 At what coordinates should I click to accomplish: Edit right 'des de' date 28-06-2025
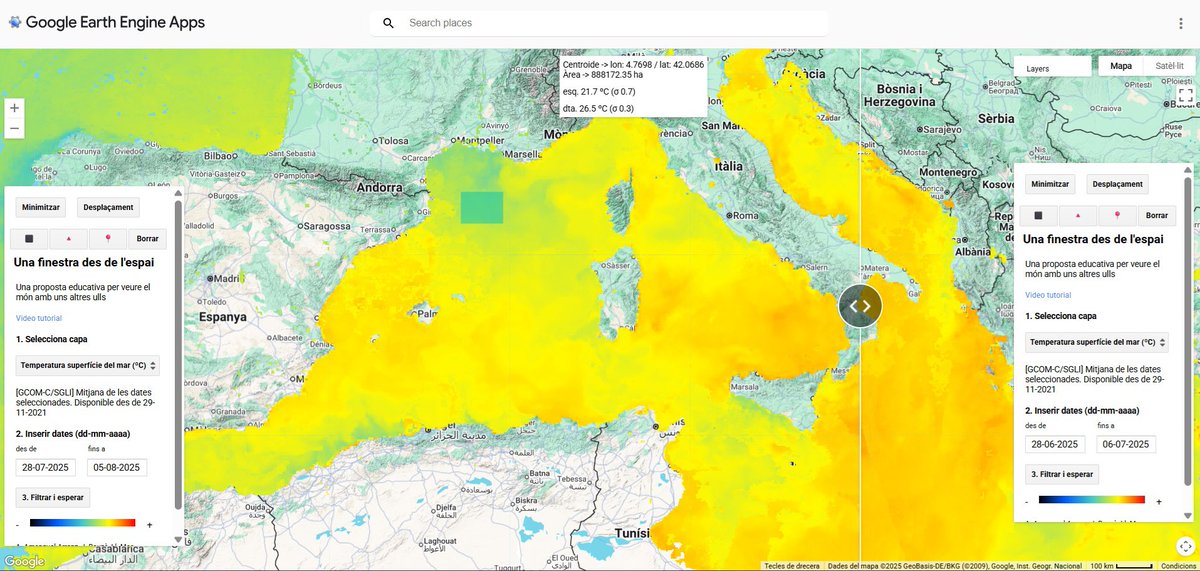click(1056, 444)
